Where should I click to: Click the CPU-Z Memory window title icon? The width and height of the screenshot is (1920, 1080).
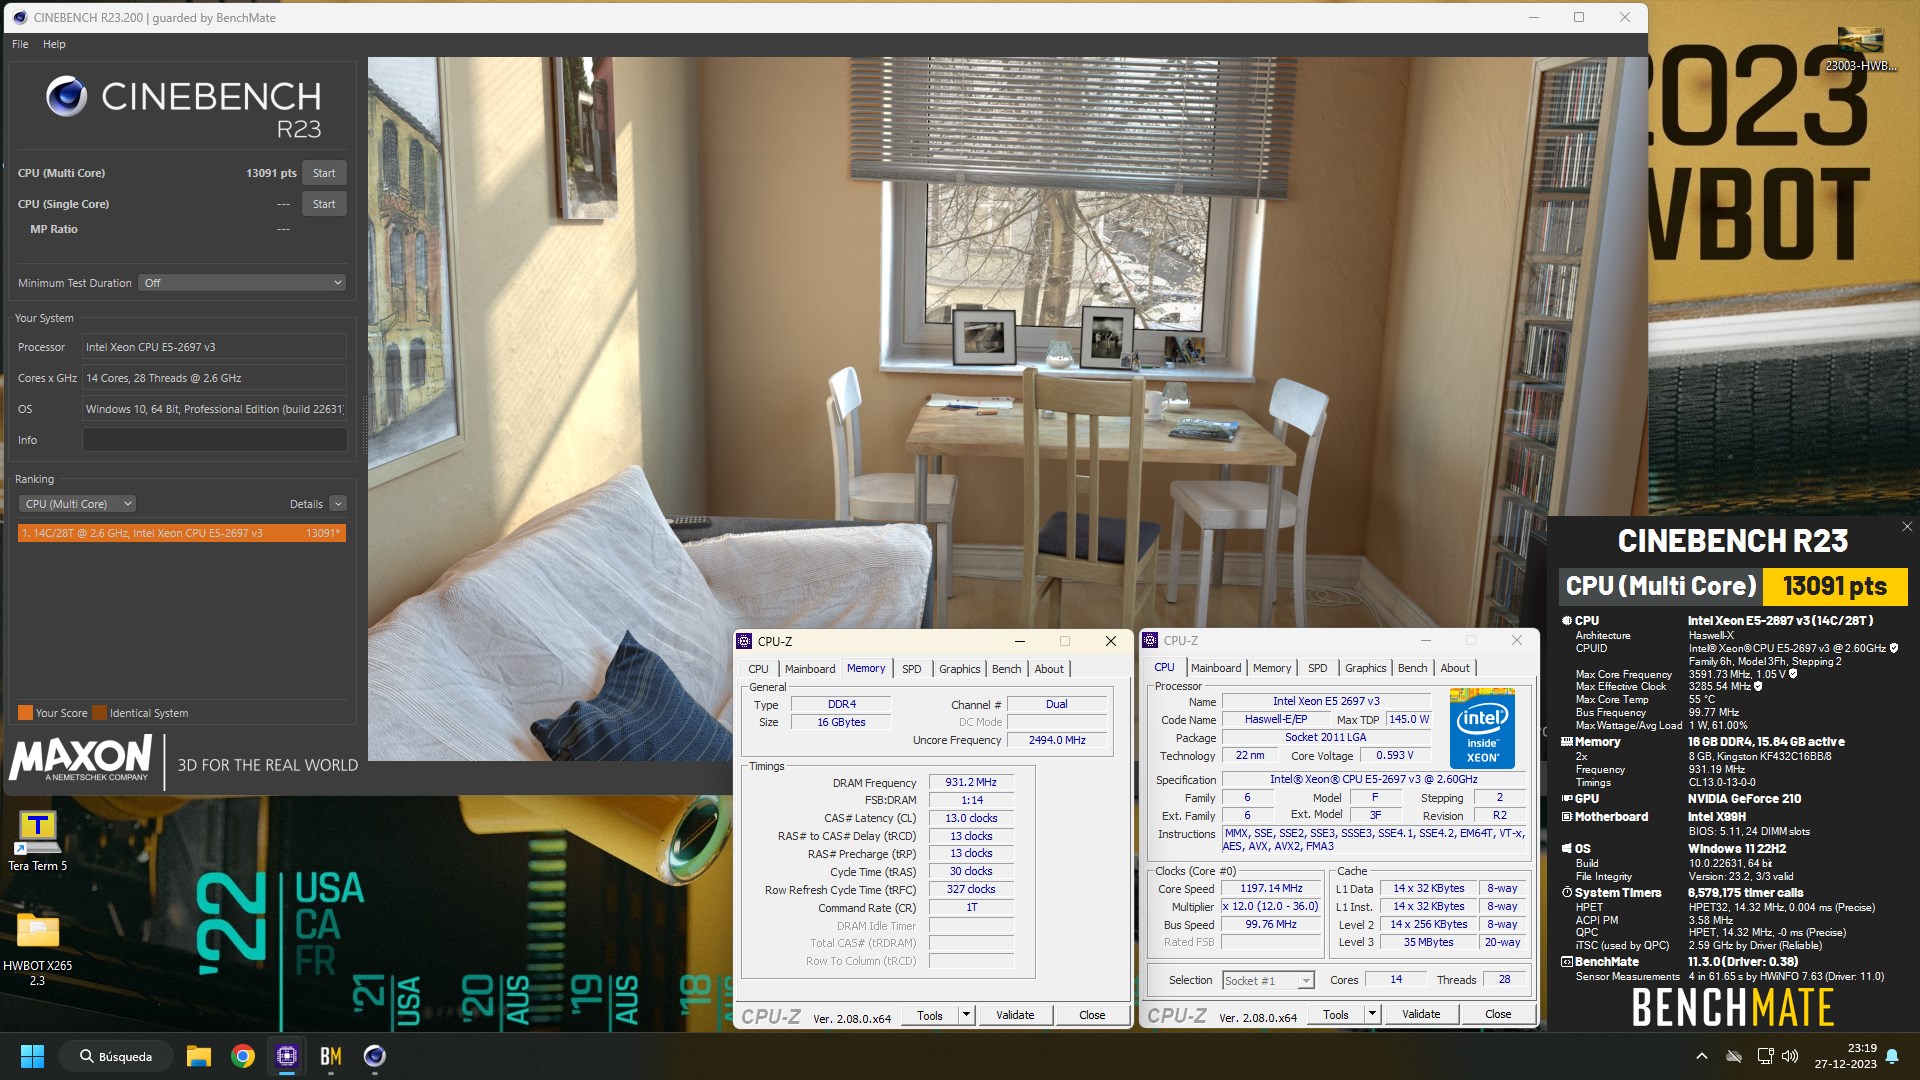tap(744, 641)
